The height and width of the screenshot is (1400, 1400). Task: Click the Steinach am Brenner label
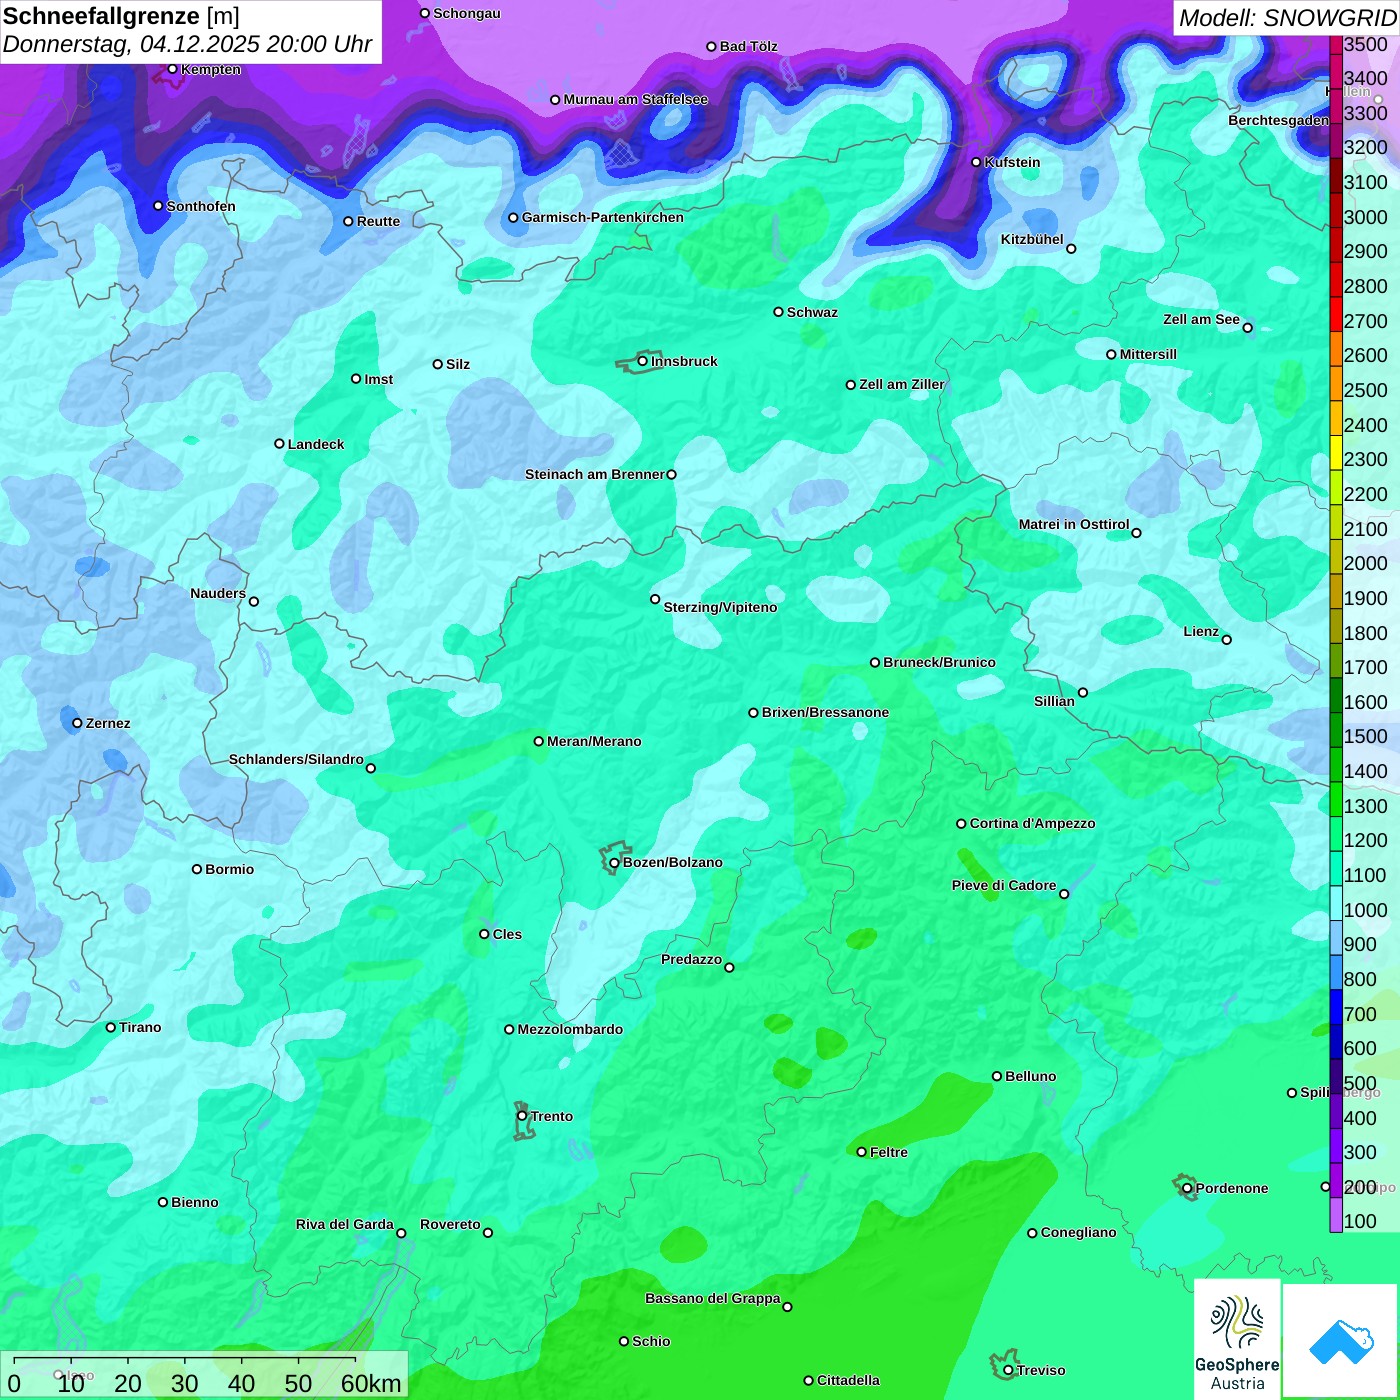[x=595, y=474]
